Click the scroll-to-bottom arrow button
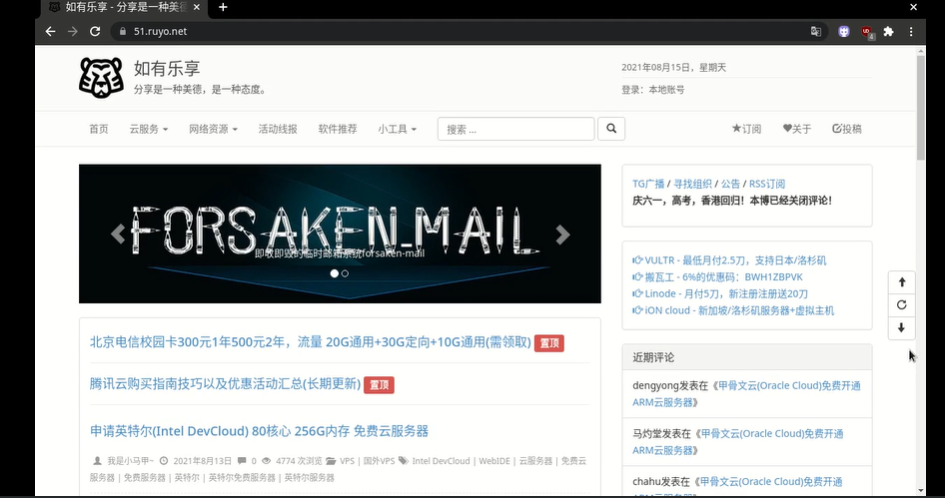The width and height of the screenshot is (945, 498). (x=901, y=328)
